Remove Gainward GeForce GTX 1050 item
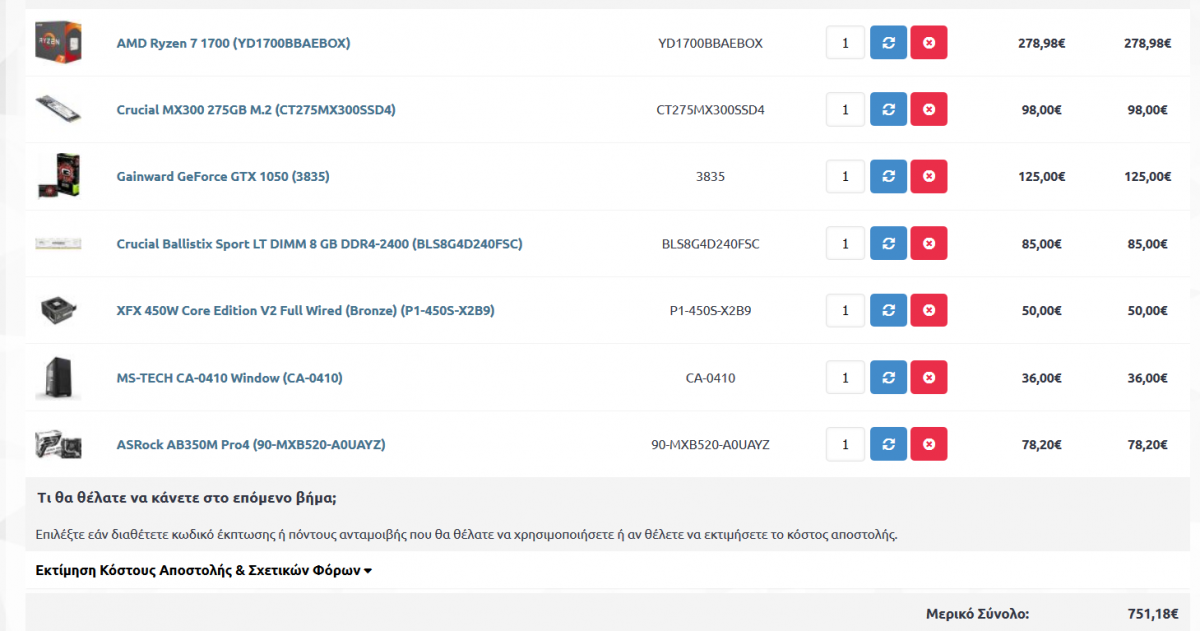1200x631 pixels. 929,176
